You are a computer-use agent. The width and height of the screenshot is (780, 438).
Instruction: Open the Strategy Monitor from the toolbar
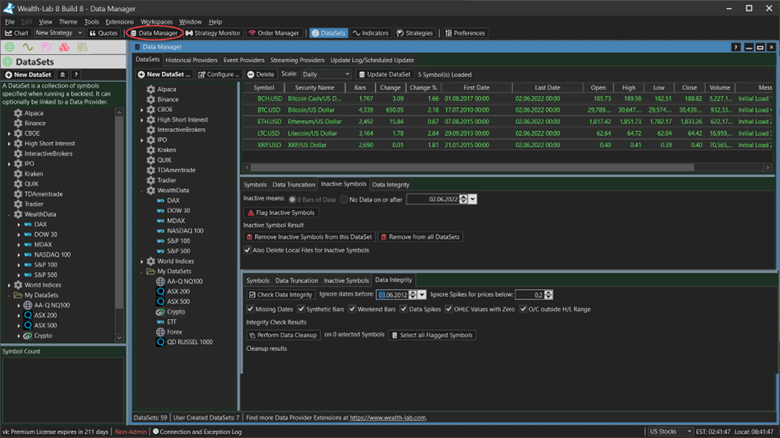click(213, 33)
